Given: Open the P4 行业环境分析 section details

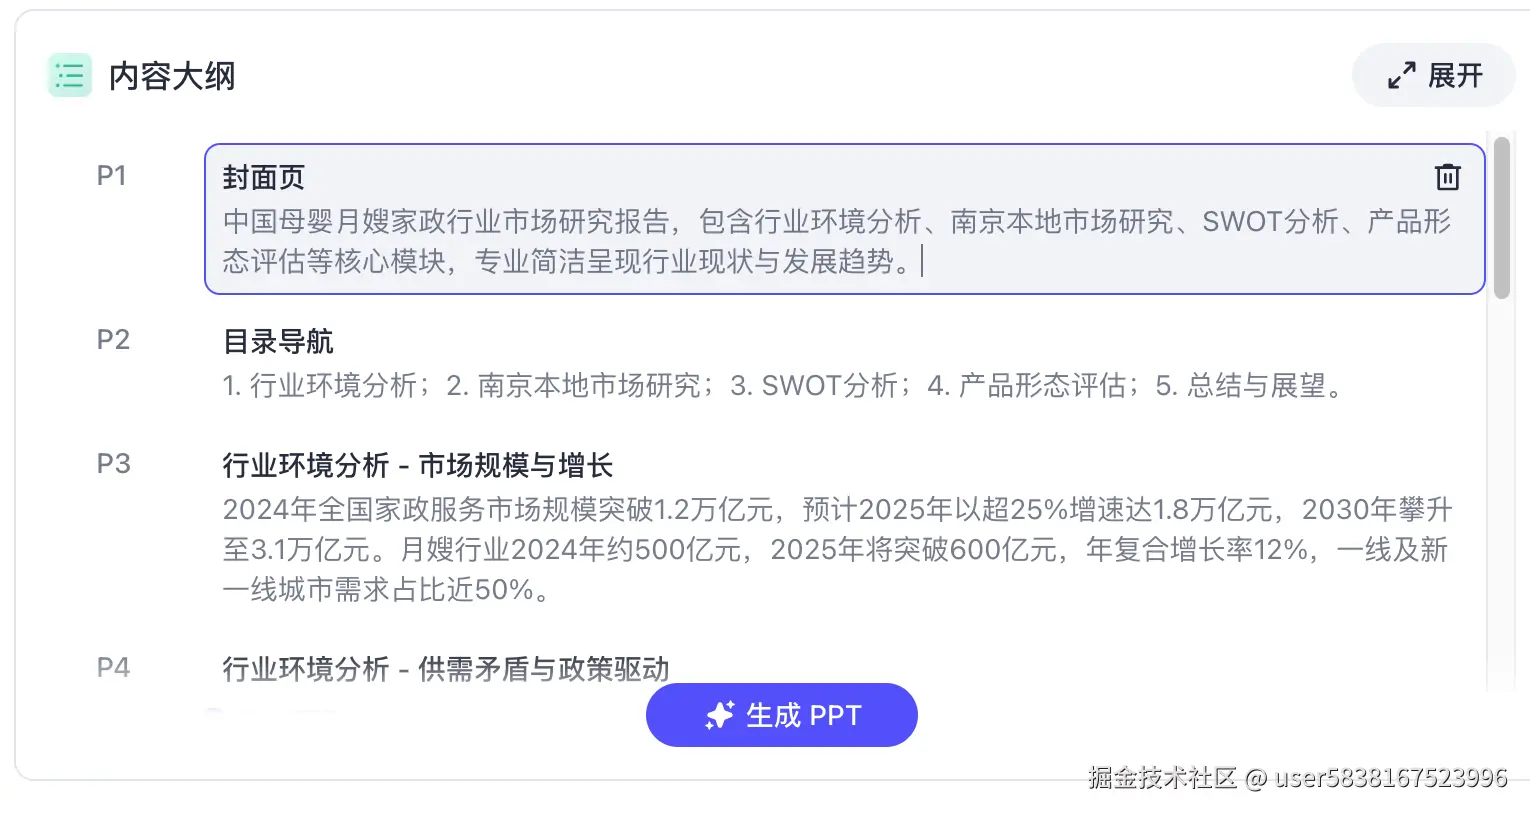Looking at the screenshot, I should click(445, 668).
